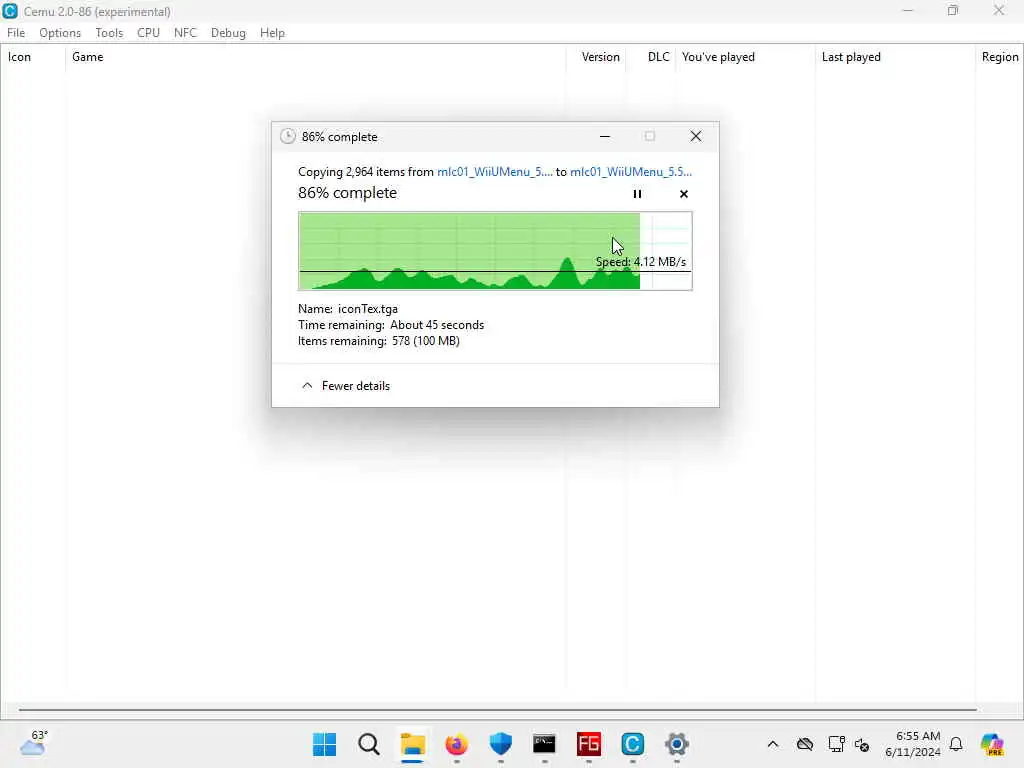
Task: Open the notifications bell icon
Action: [956, 744]
